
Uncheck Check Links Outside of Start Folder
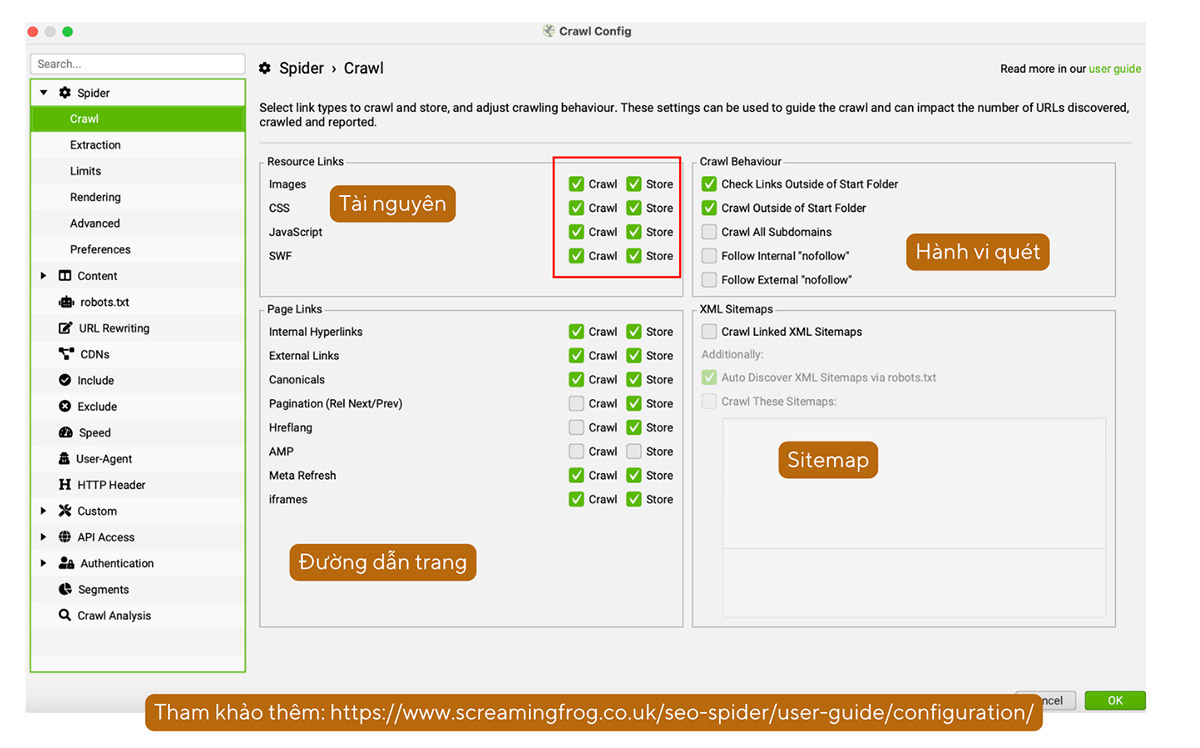point(709,184)
